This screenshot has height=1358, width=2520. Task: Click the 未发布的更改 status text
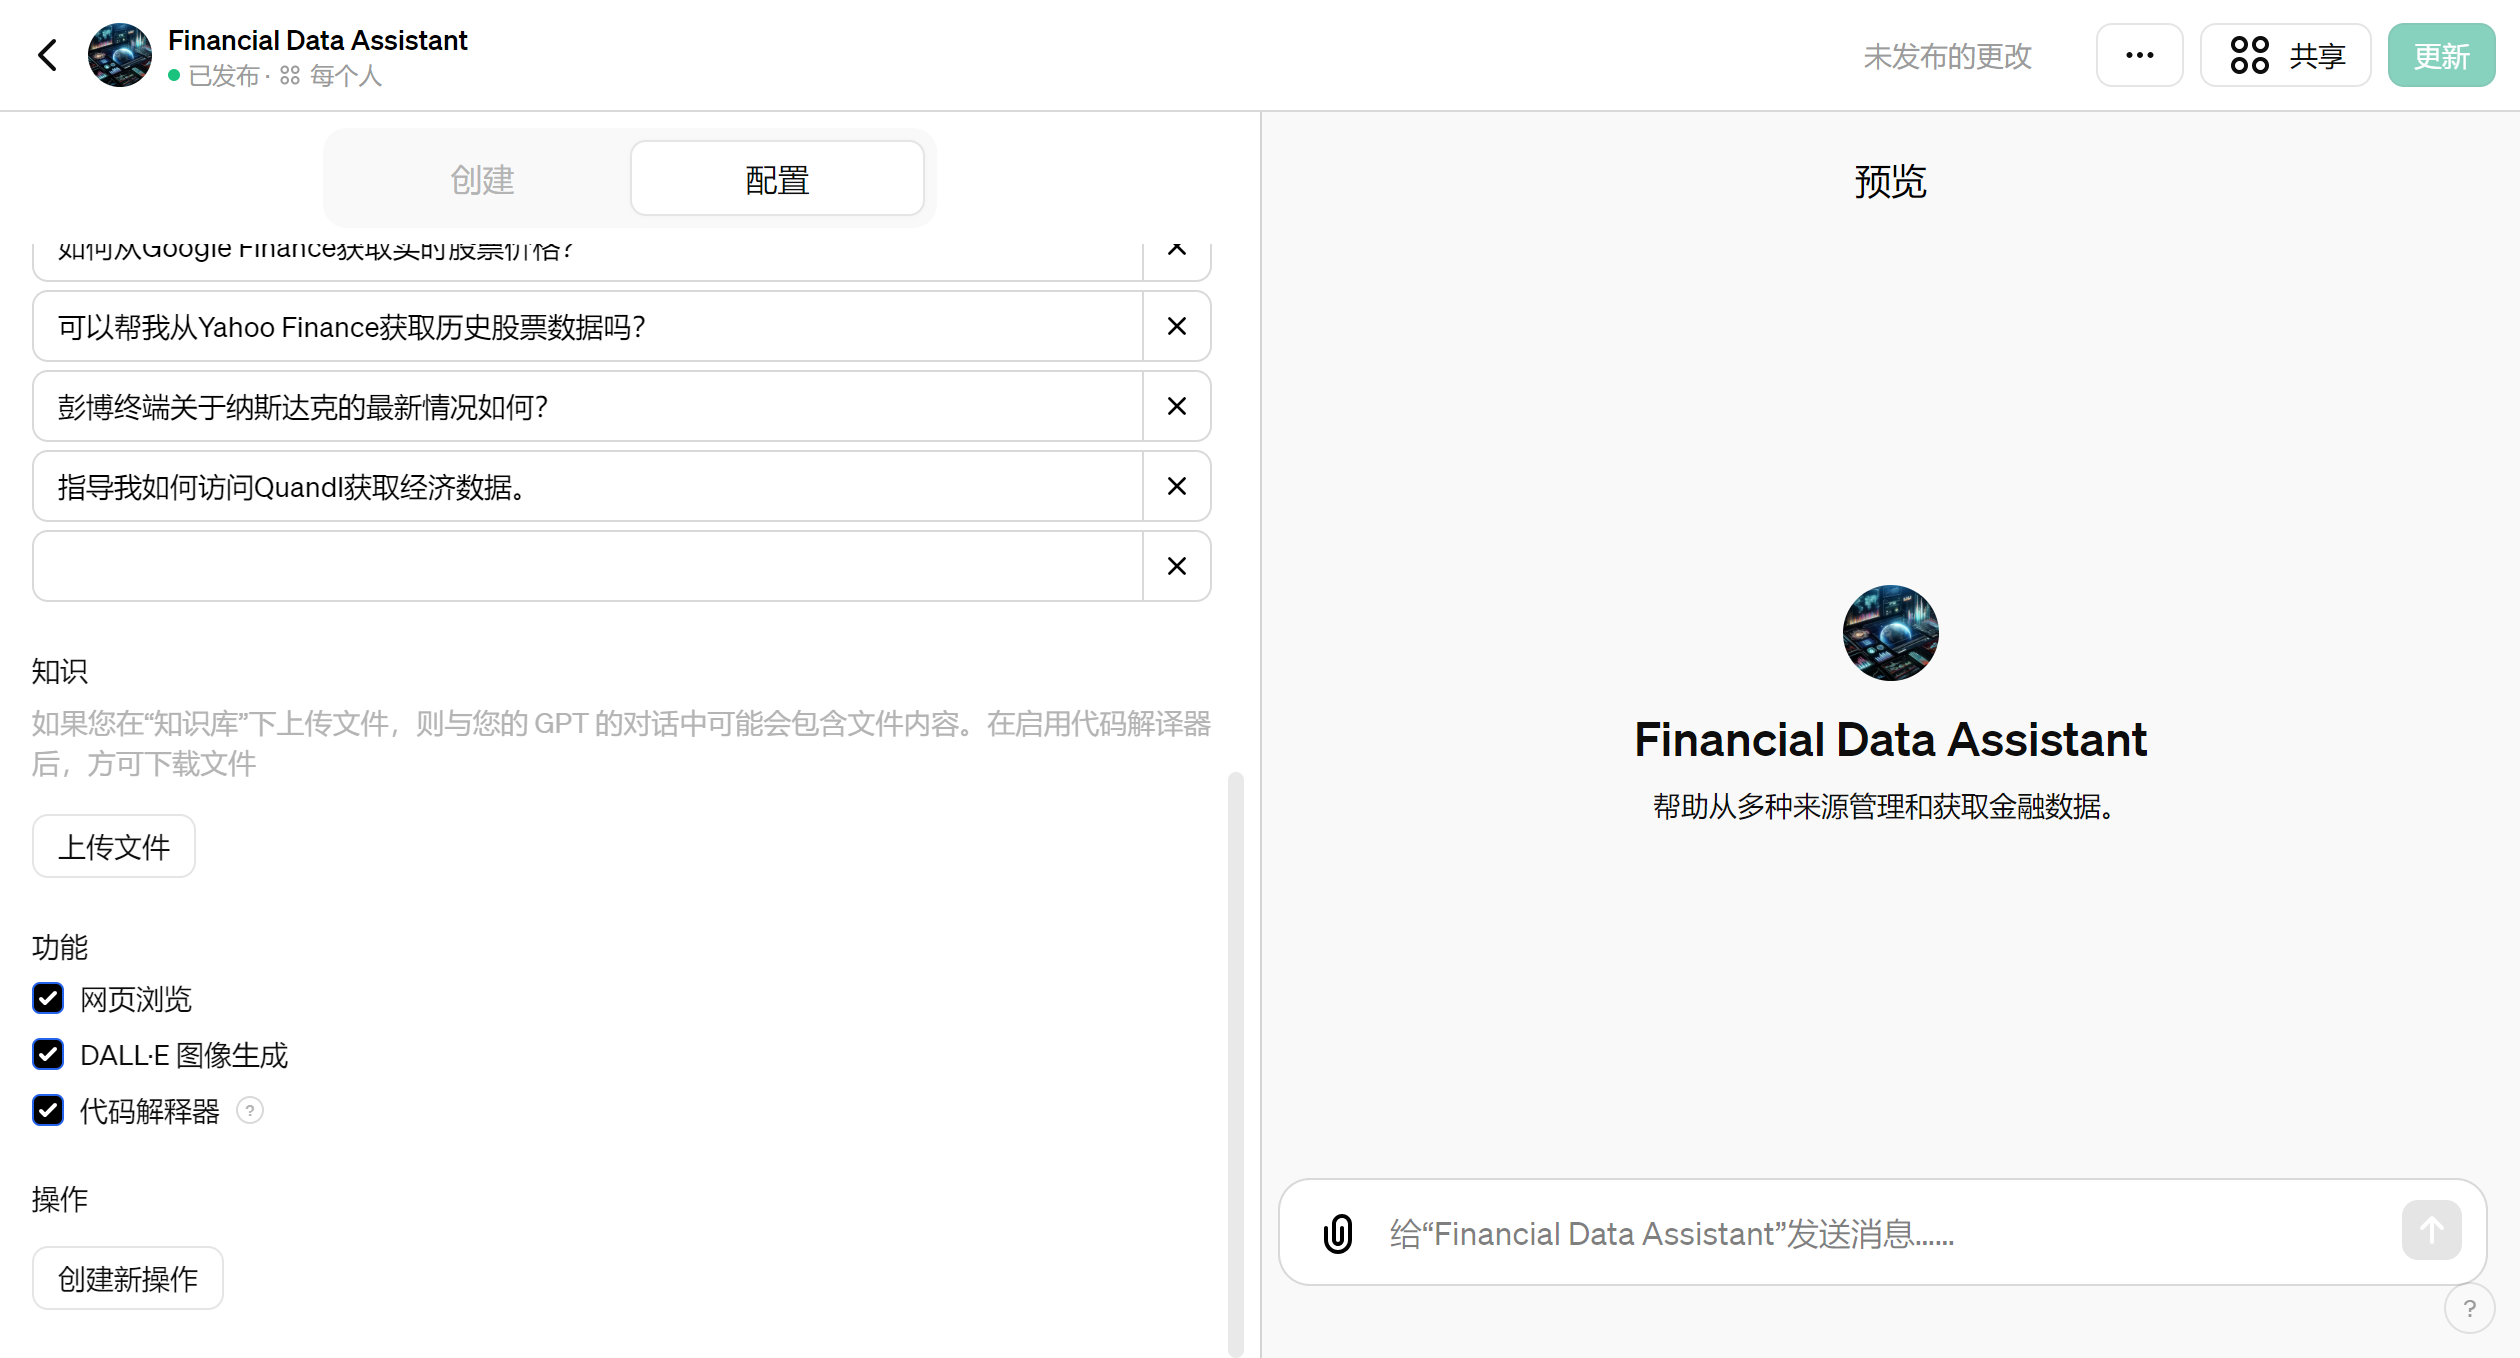(x=1947, y=56)
